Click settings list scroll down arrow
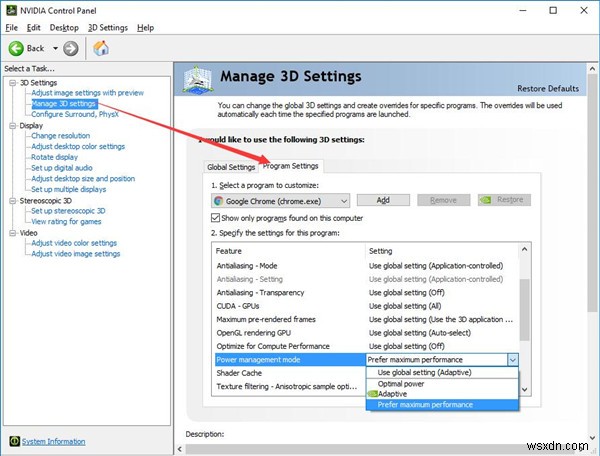The width and height of the screenshot is (600, 456). [x=525, y=389]
